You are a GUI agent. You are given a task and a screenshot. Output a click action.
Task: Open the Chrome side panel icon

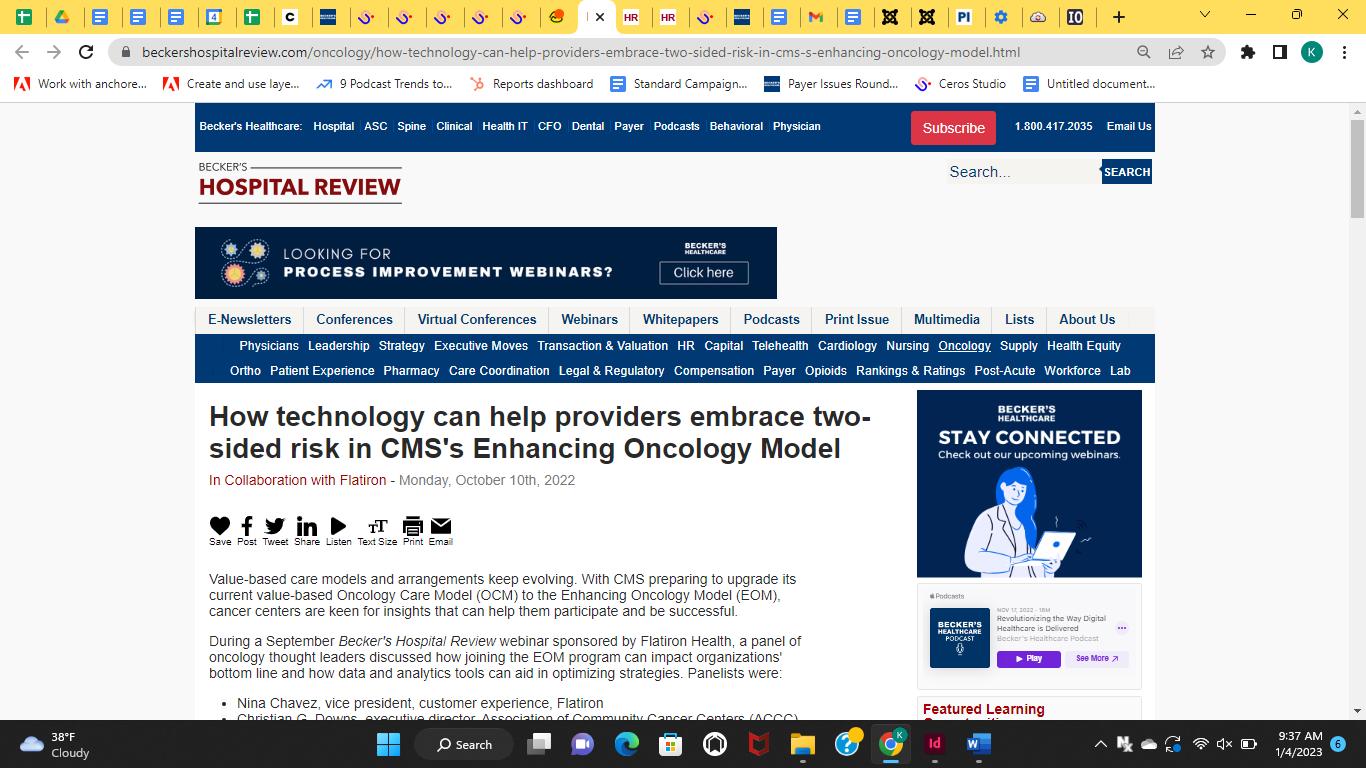(x=1280, y=52)
